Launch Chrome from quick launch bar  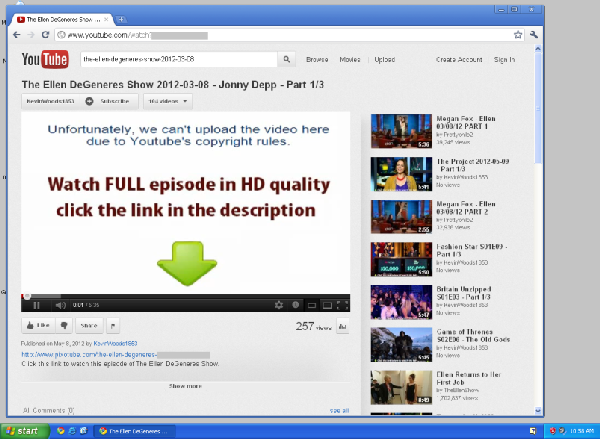click(x=60, y=431)
